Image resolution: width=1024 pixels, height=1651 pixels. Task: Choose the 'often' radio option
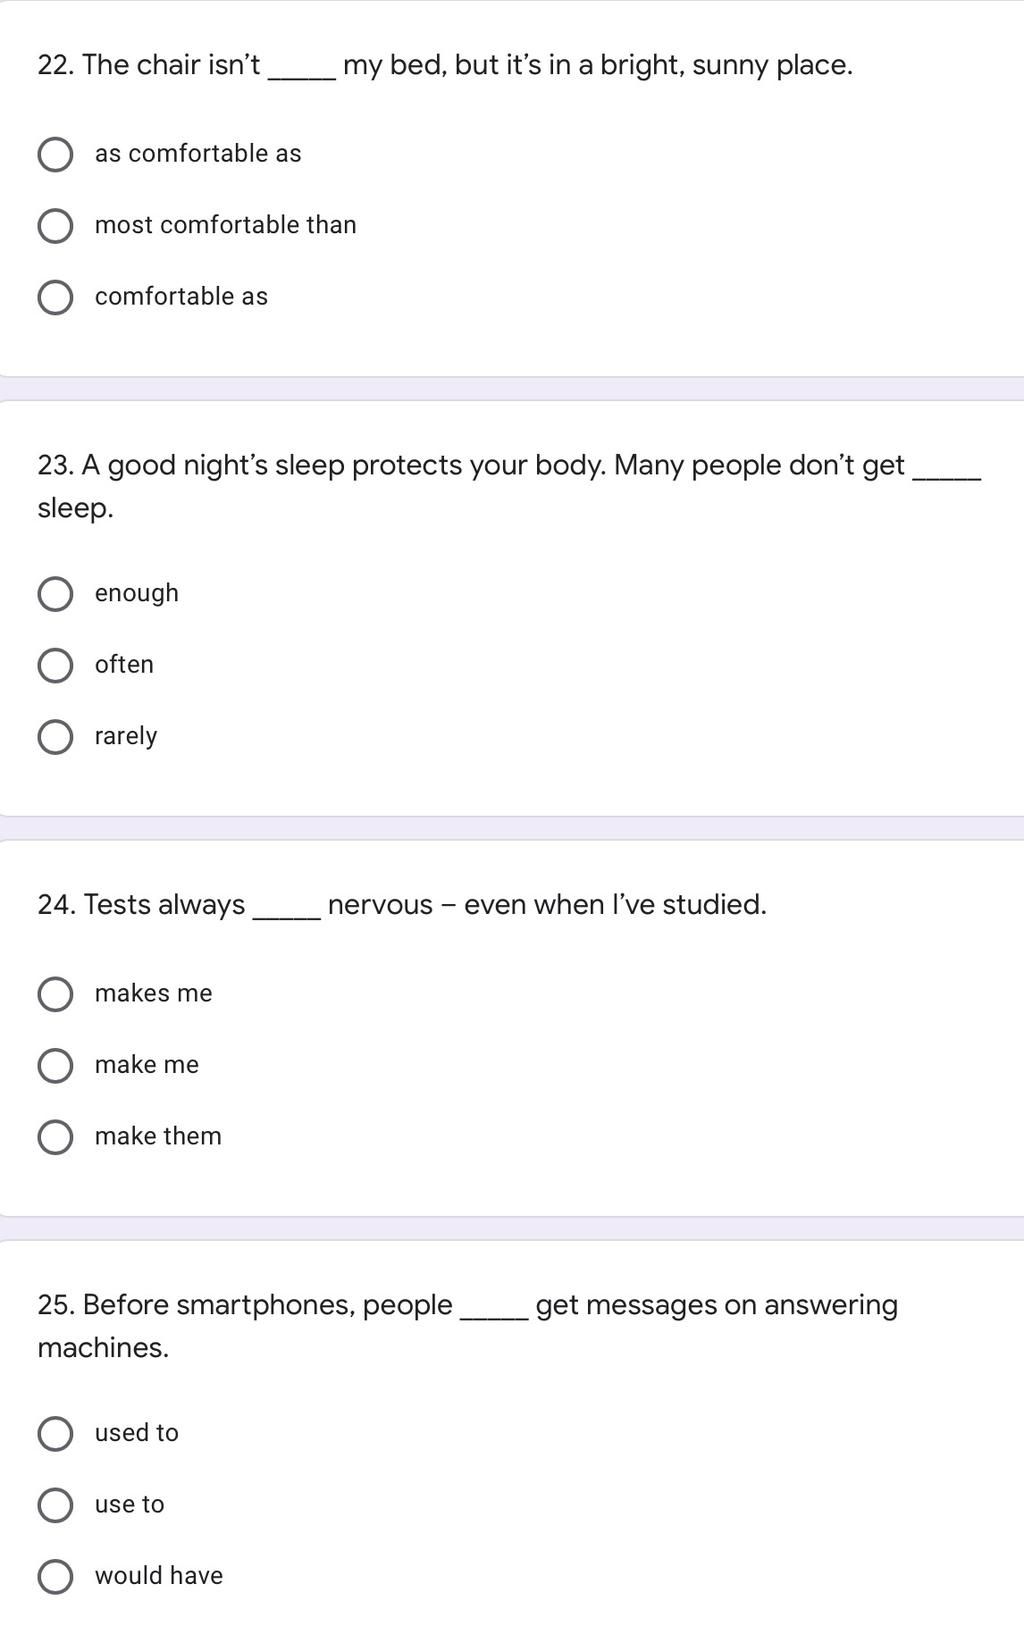55,665
